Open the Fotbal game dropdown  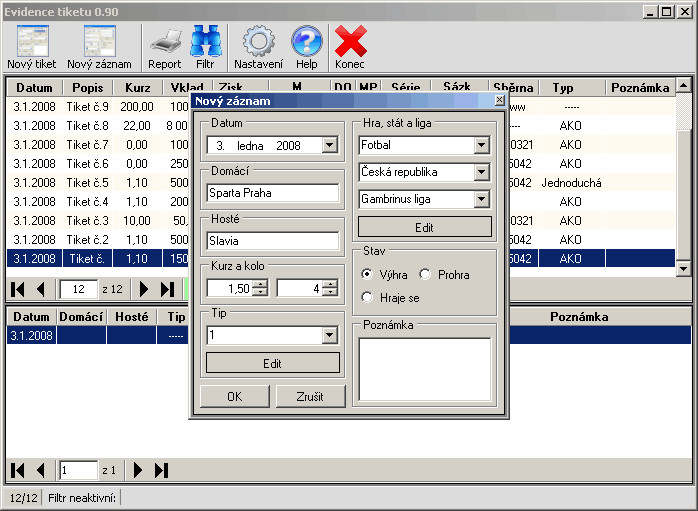tap(482, 145)
